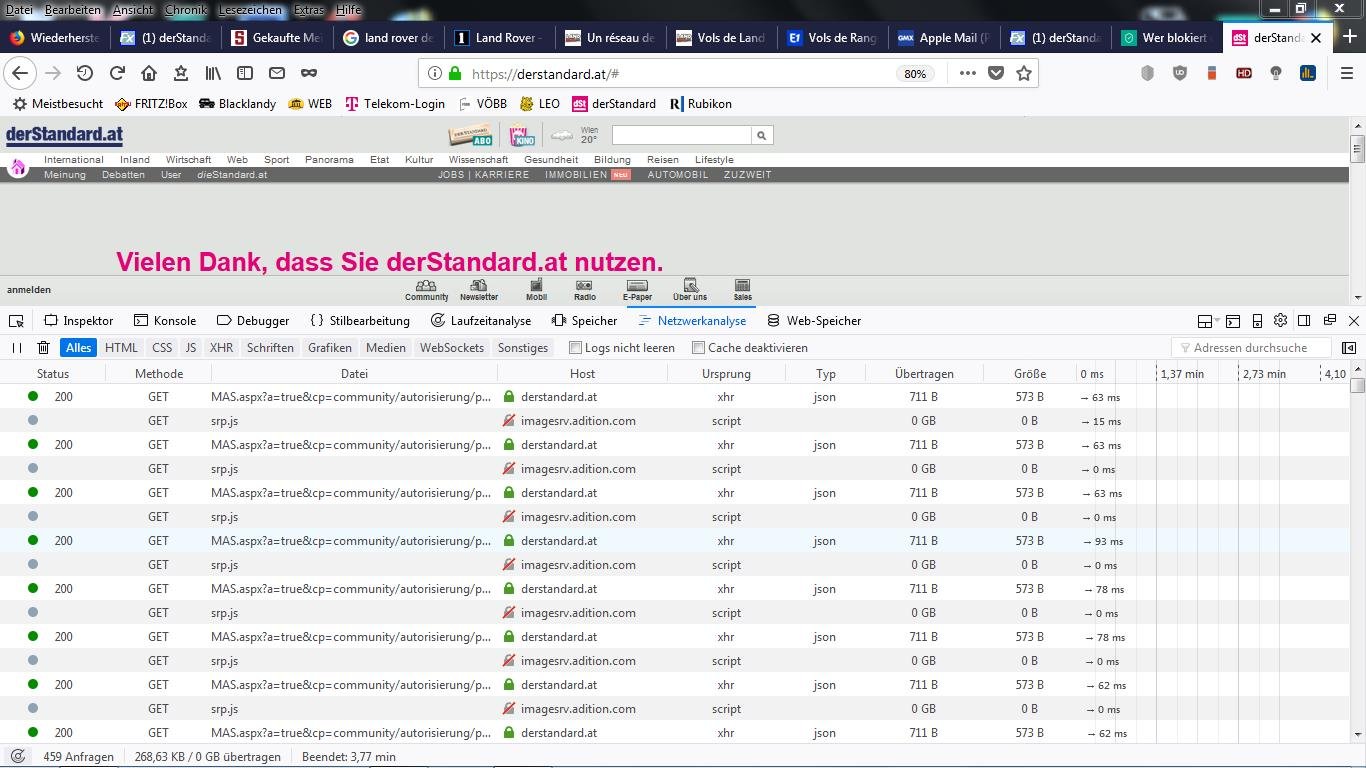Enable "Logs nicht leeren" checkbox
Screen dimensions: 1366x768
[x=575, y=348]
